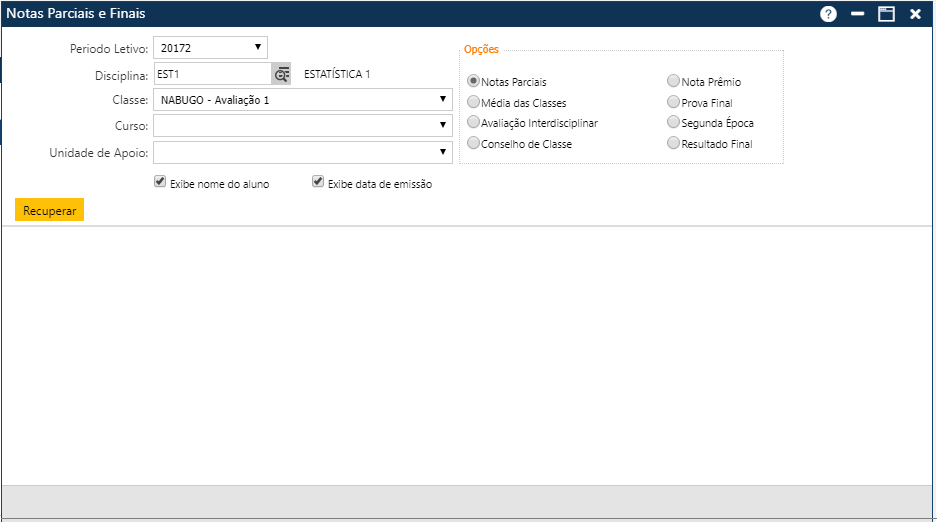This screenshot has width=937, height=522.
Task: Choose Resultado Final radio option
Action: [673, 144]
